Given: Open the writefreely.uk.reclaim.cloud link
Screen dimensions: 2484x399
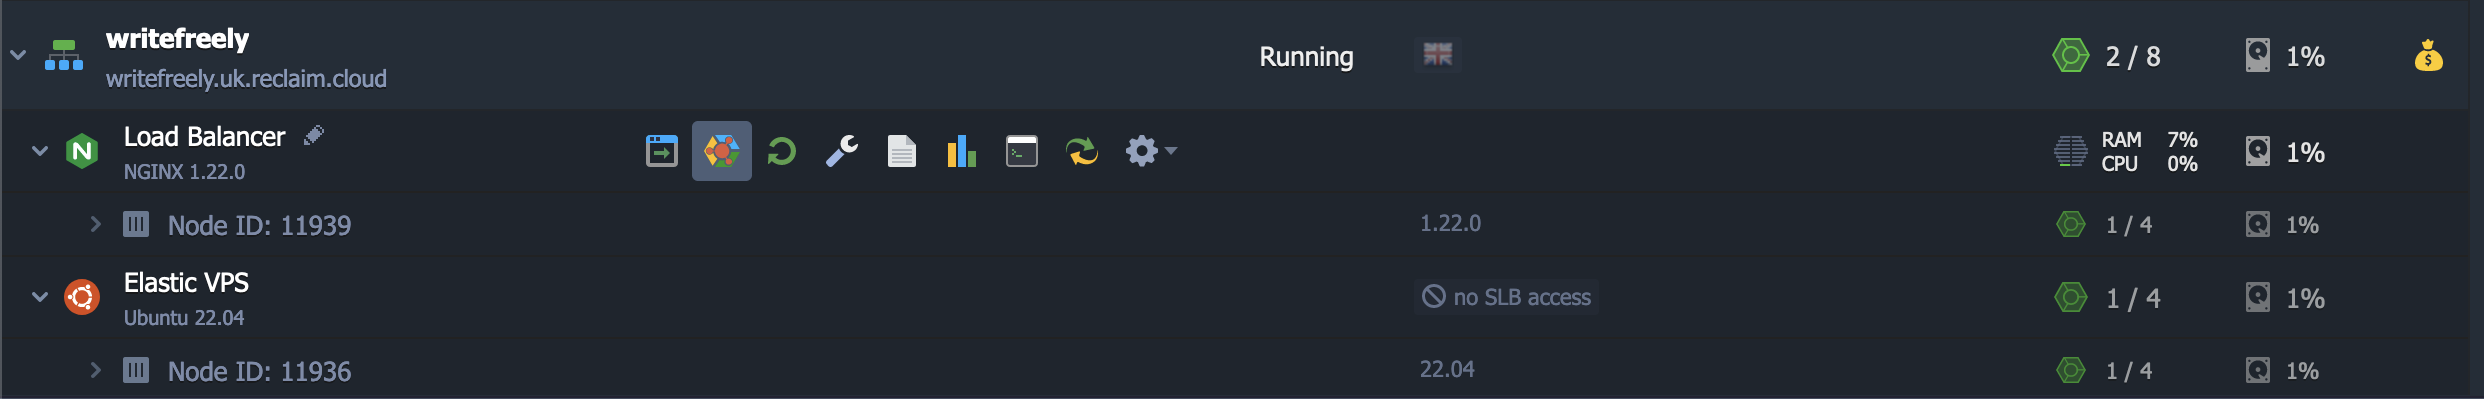Looking at the screenshot, I should 246,79.
